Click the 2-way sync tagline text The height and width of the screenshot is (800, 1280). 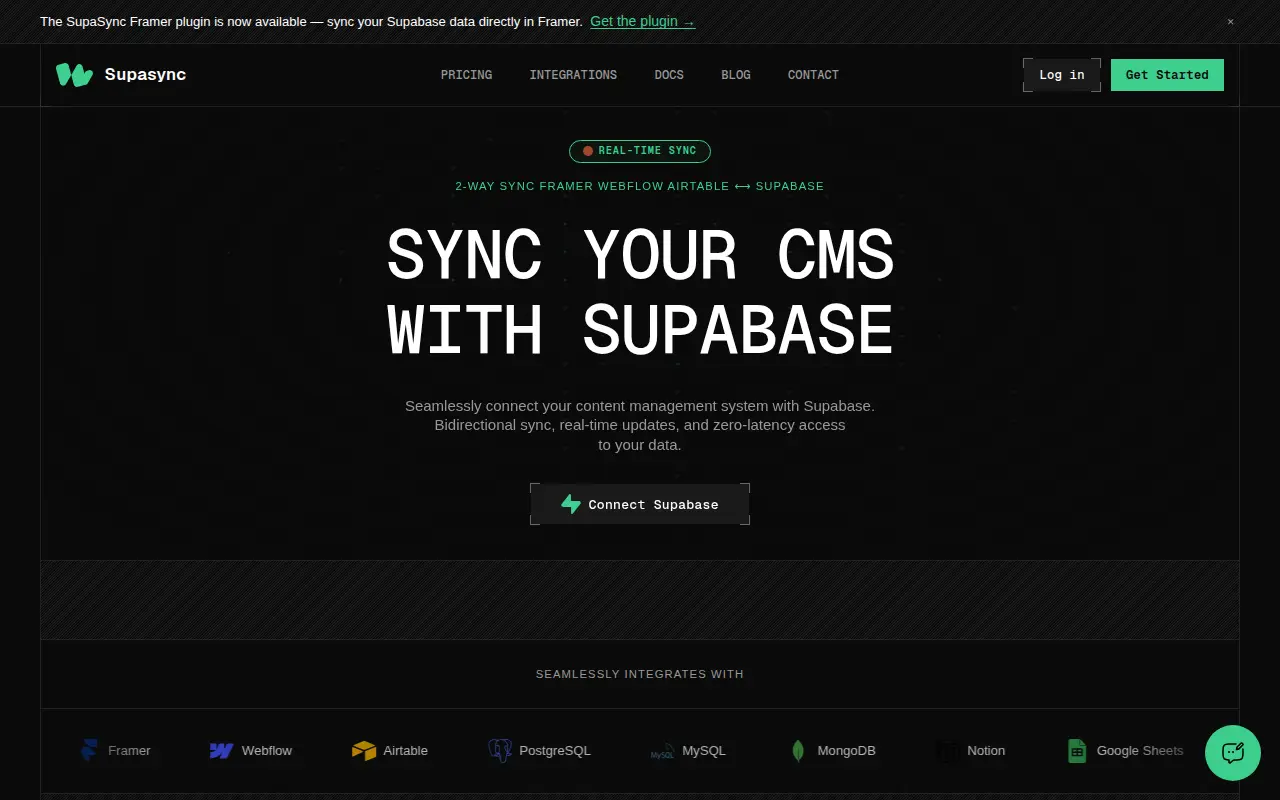[x=640, y=186]
